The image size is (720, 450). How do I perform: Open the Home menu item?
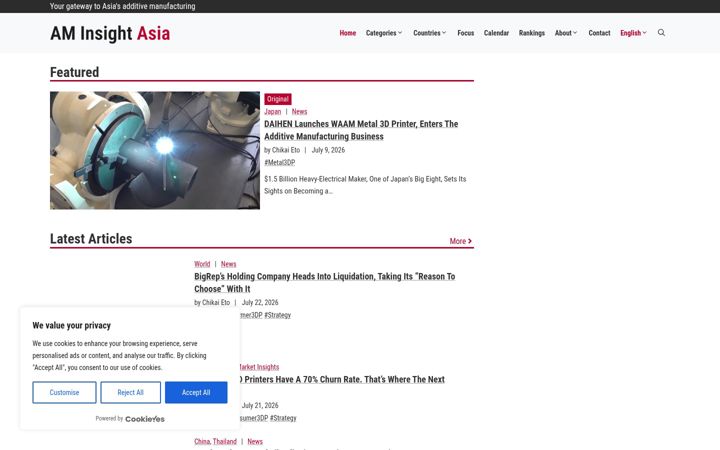pos(348,33)
